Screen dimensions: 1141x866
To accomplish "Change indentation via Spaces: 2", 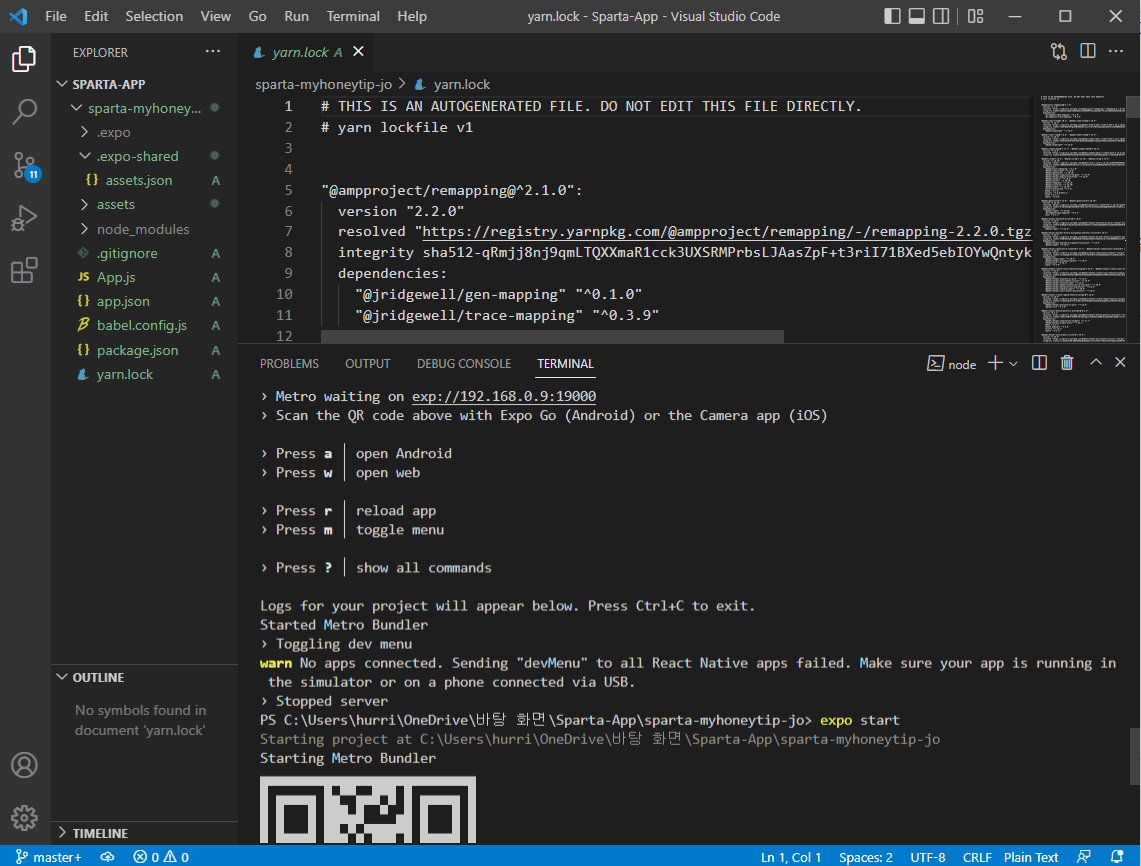I will tap(865, 857).
